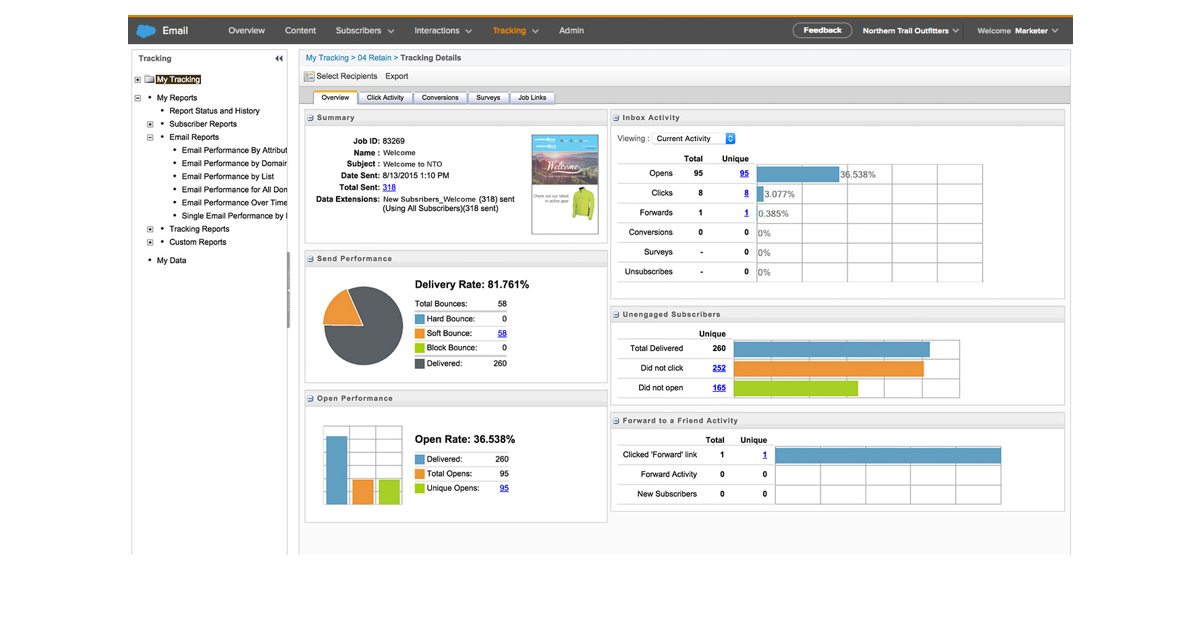Open the Soft Bounce 58 link
The width and height of the screenshot is (1200, 640).
[x=501, y=333]
